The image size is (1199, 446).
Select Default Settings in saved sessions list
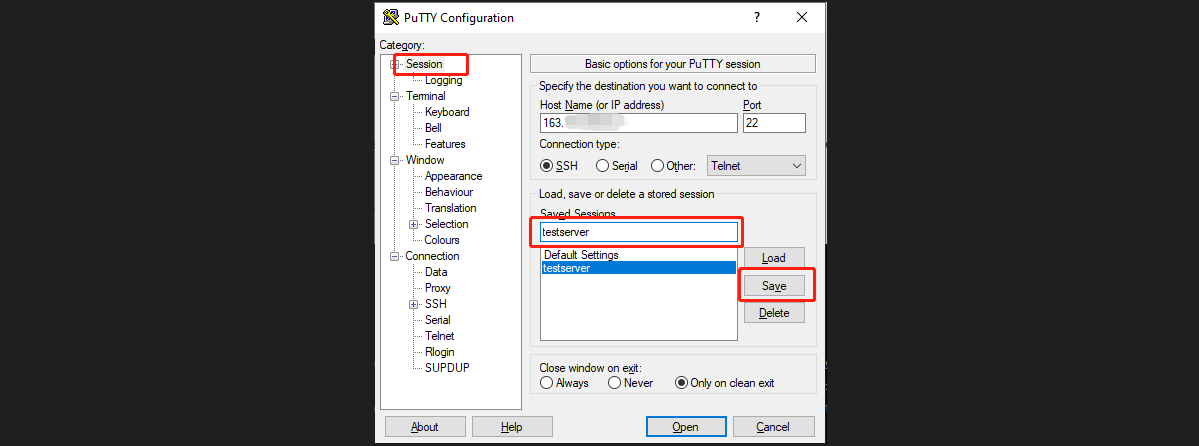(581, 255)
